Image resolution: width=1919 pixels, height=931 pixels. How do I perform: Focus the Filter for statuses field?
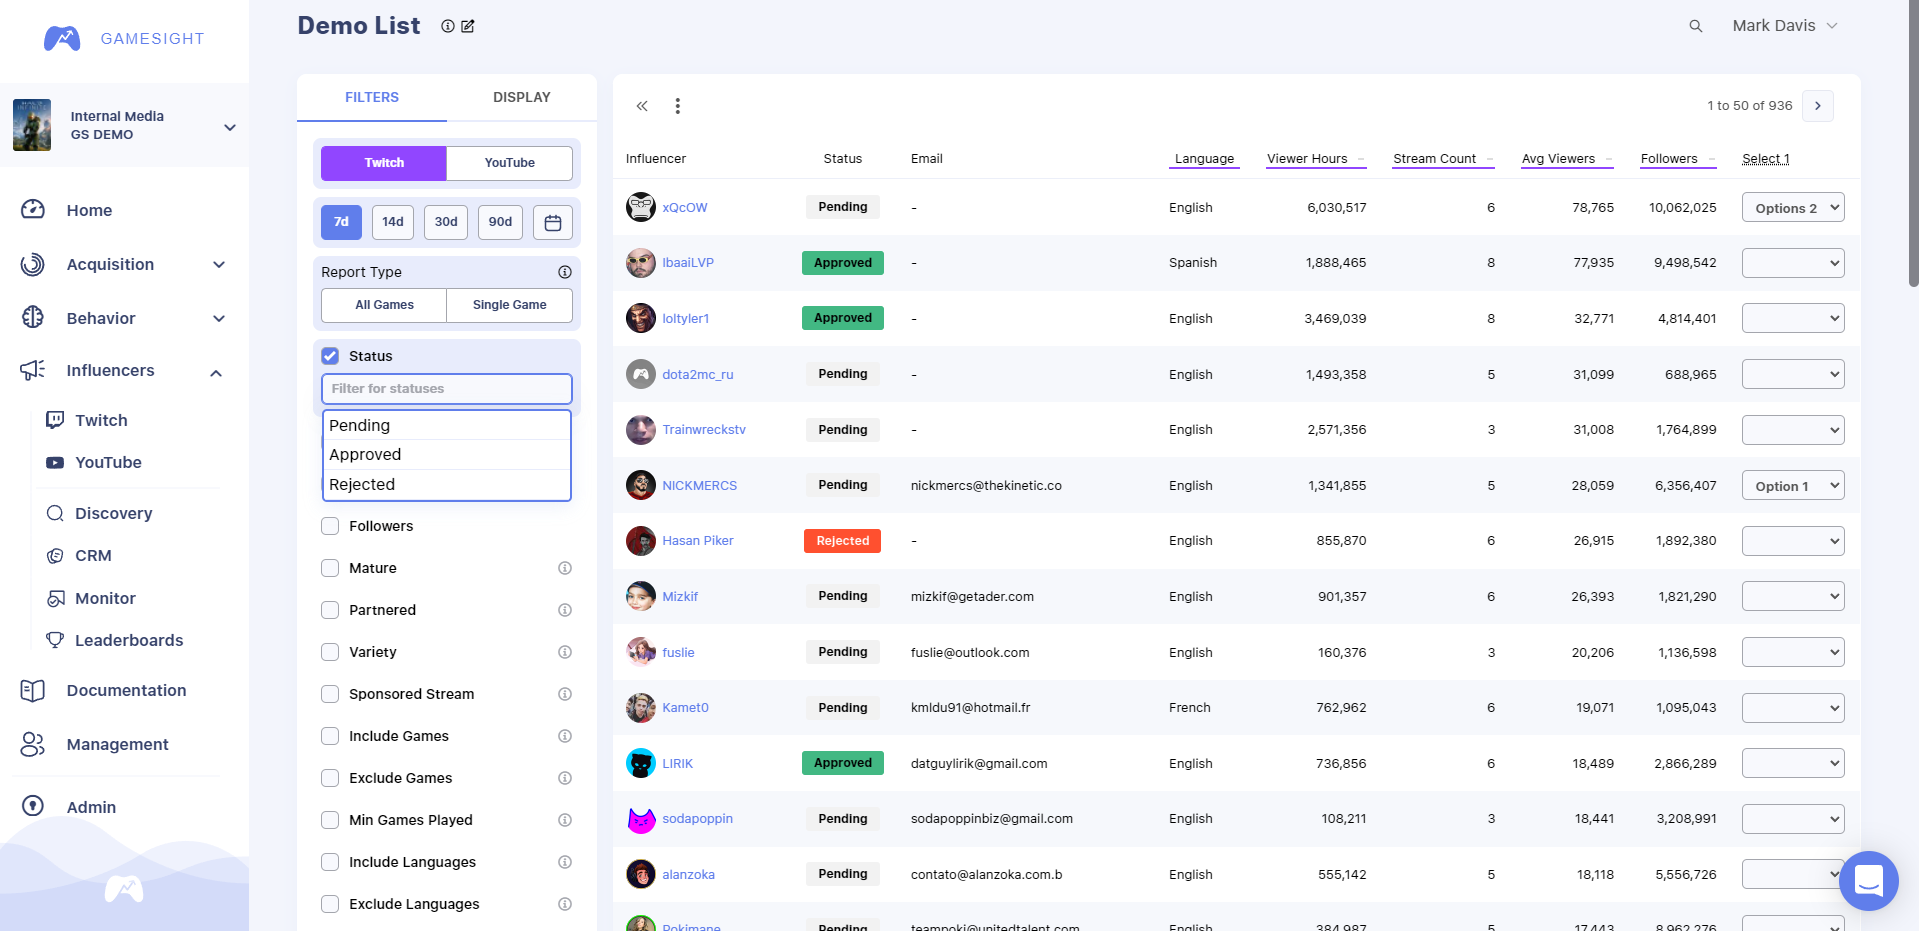tap(446, 389)
